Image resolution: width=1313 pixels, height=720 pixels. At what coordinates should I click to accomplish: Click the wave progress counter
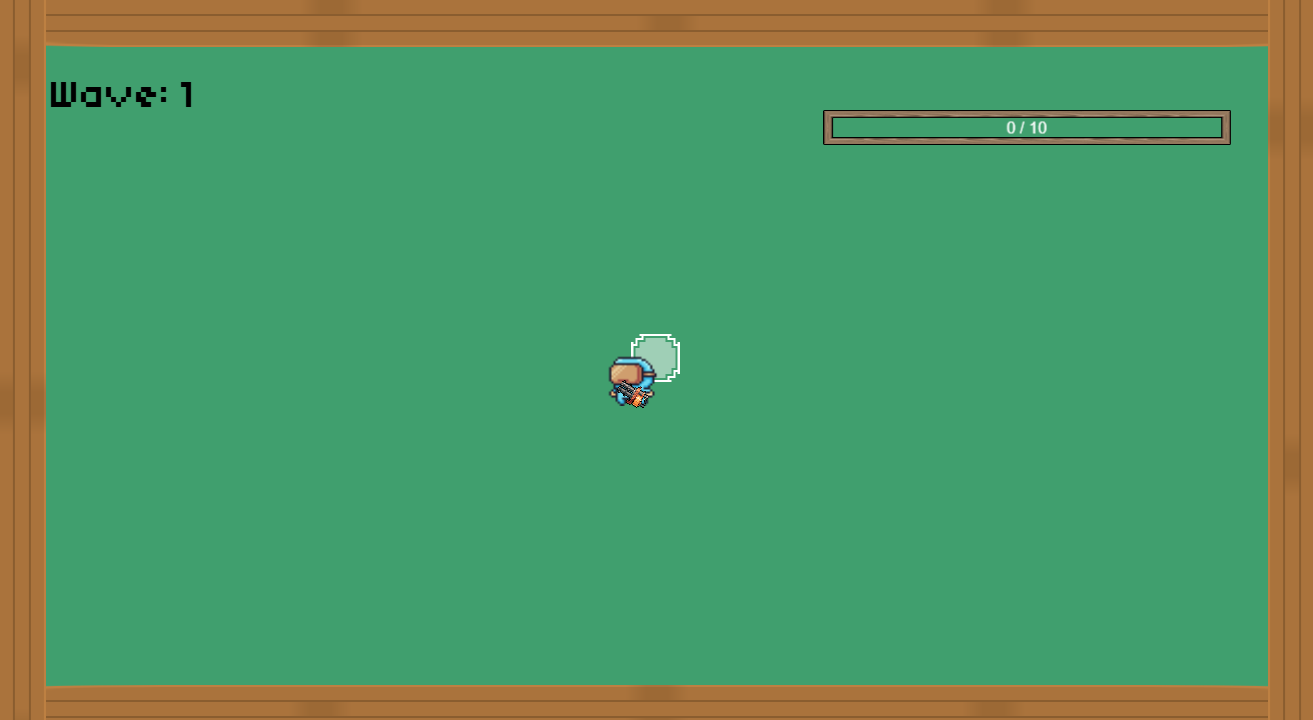(x=1026, y=127)
